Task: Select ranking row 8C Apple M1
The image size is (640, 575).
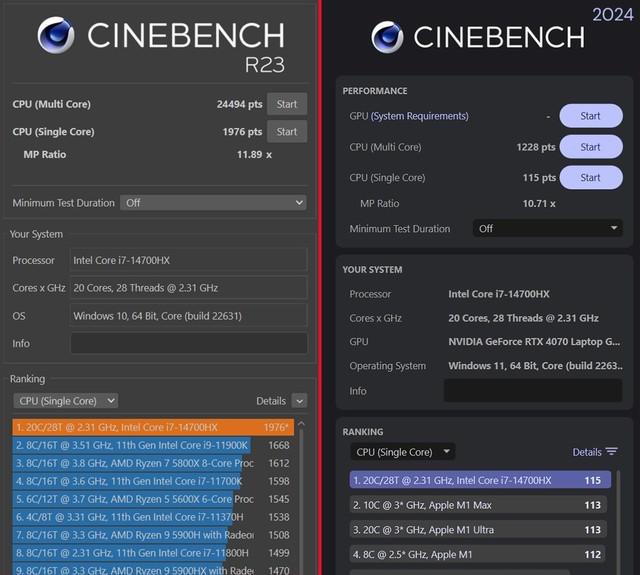Action: tap(478, 555)
